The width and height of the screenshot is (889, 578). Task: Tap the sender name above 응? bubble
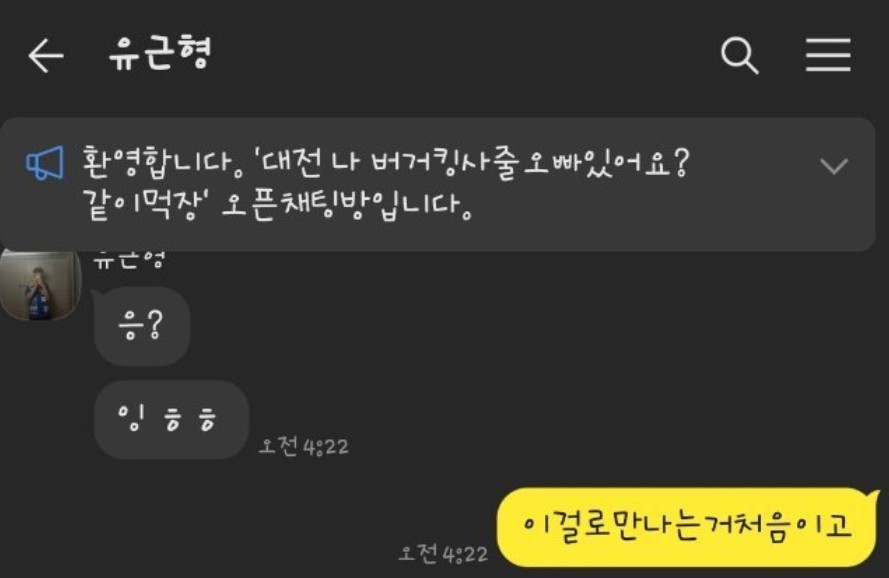coord(129,260)
